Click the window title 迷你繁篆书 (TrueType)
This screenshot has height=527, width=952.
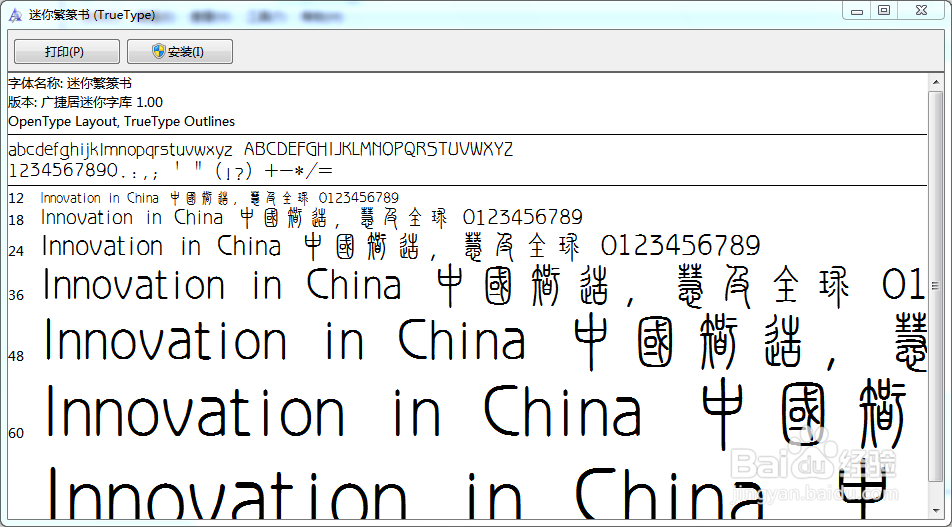(92, 15)
